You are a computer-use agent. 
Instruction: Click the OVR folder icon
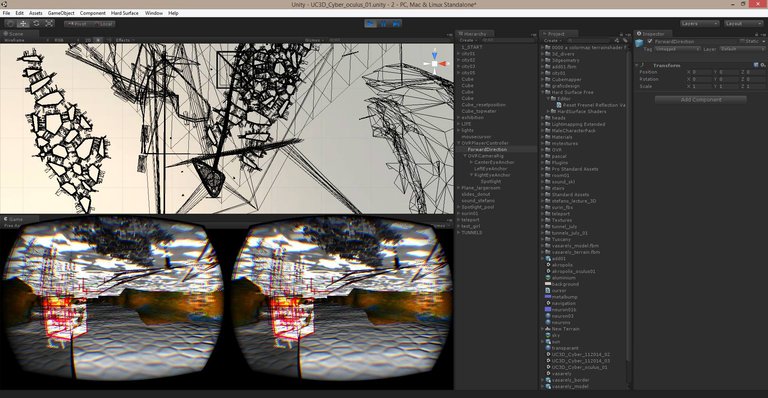[x=548, y=150]
